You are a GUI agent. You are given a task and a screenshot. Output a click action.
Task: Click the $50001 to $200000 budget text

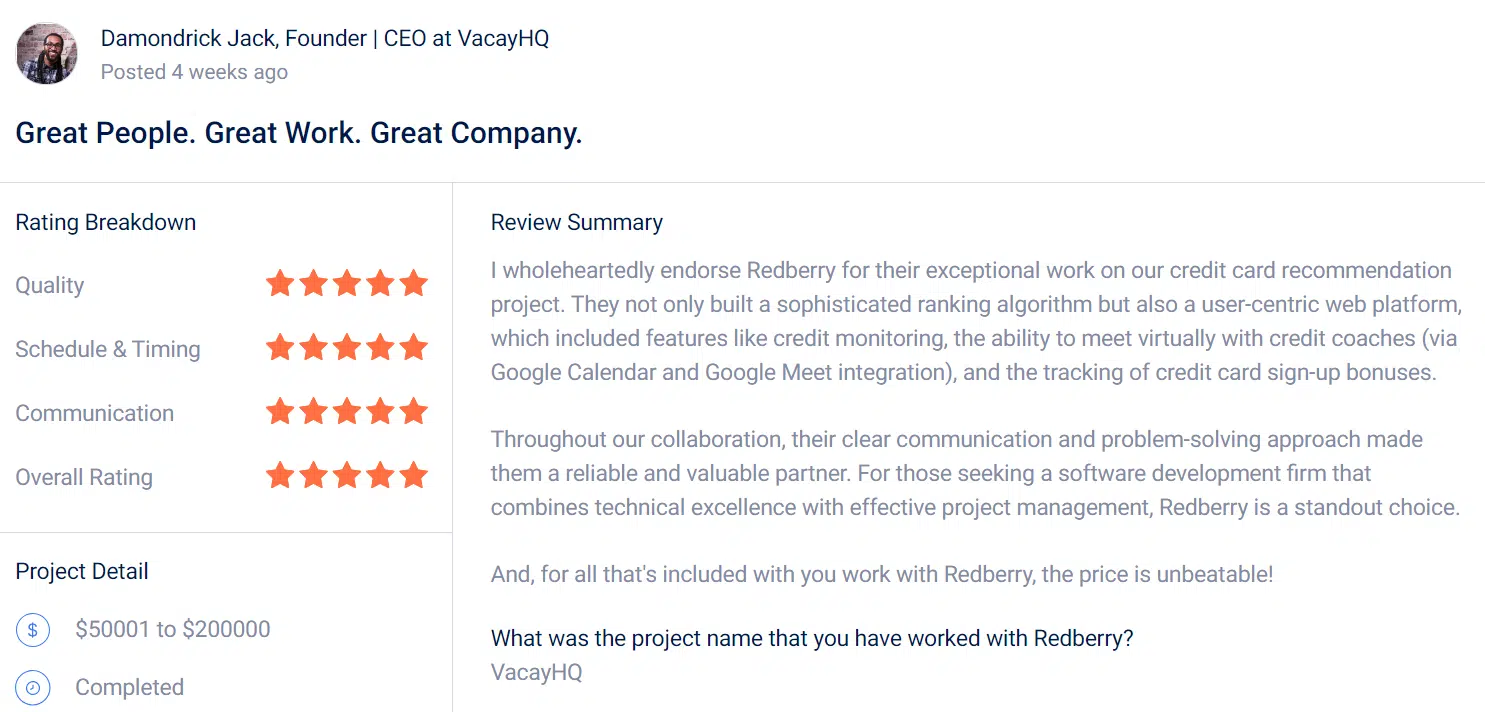(173, 629)
